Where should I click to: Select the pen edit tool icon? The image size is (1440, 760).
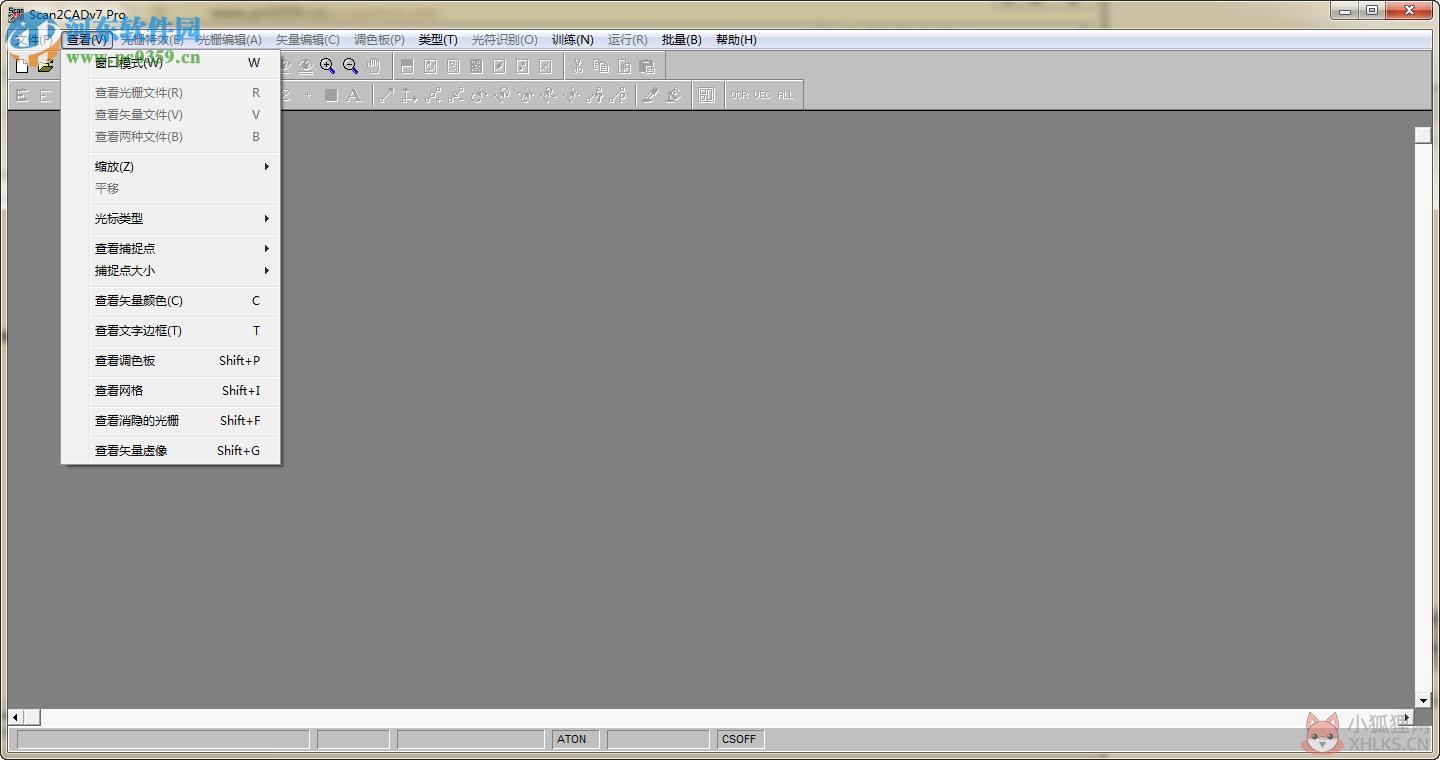(651, 96)
